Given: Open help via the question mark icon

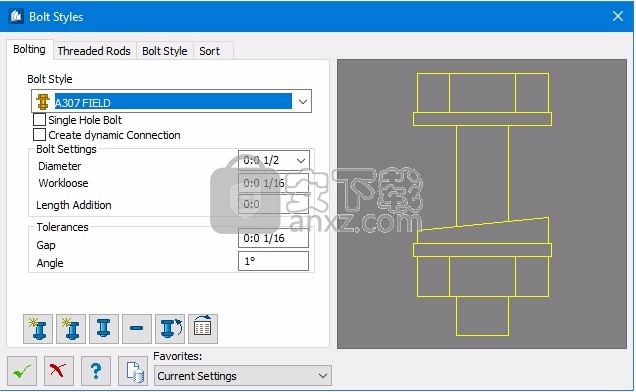Looking at the screenshot, I should coord(96,371).
